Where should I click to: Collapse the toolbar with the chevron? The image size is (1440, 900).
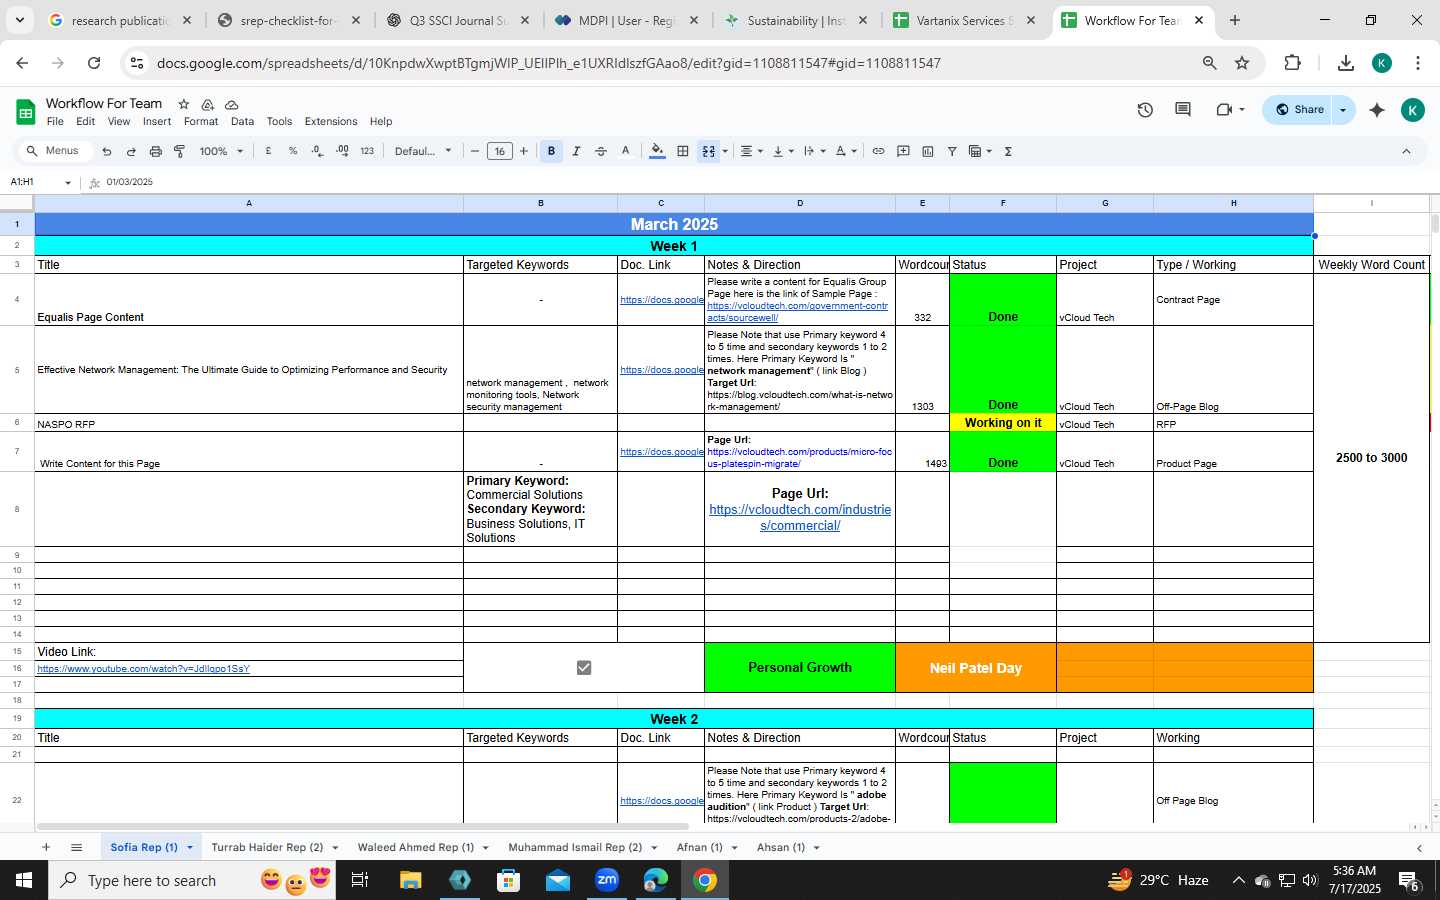(x=1406, y=151)
